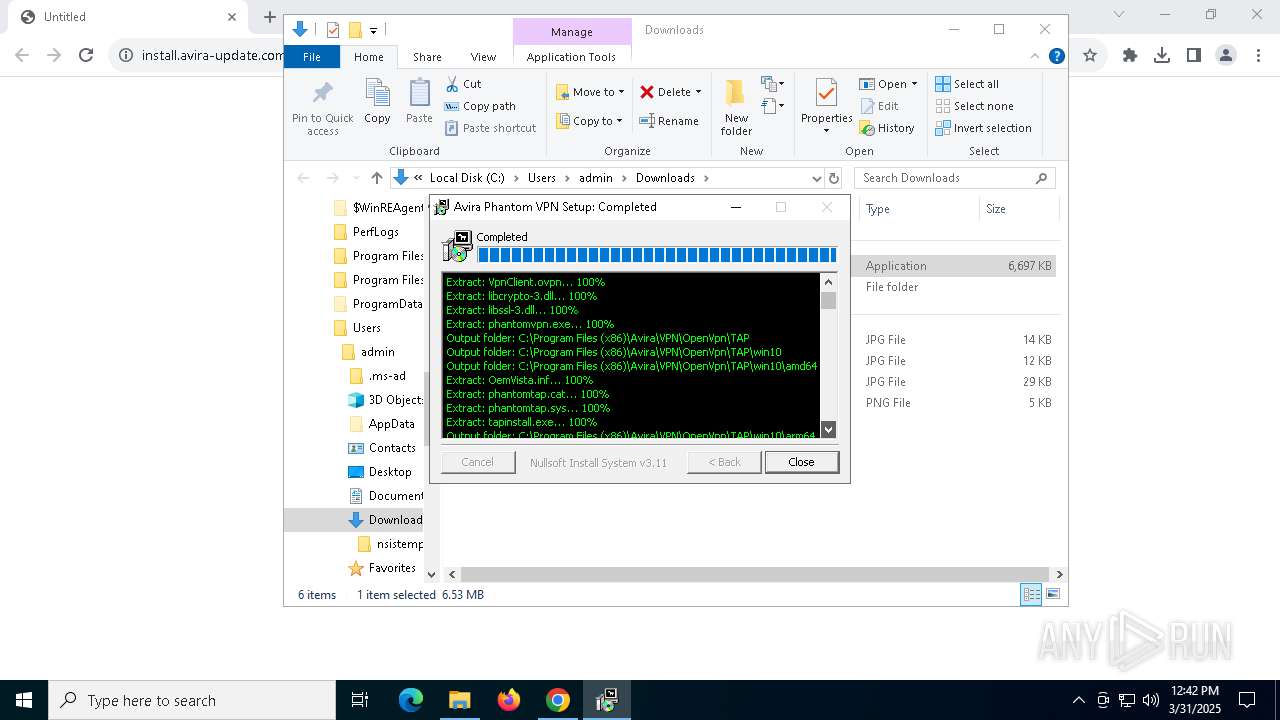This screenshot has width=1280, height=720.
Task: Click the Cut scissors icon
Action: click(452, 84)
